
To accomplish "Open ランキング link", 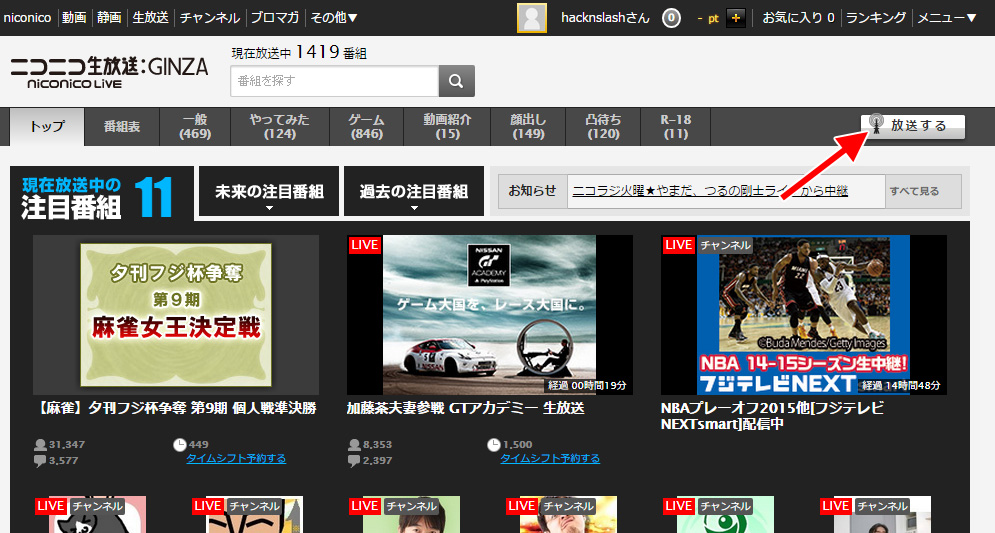I will point(876,18).
